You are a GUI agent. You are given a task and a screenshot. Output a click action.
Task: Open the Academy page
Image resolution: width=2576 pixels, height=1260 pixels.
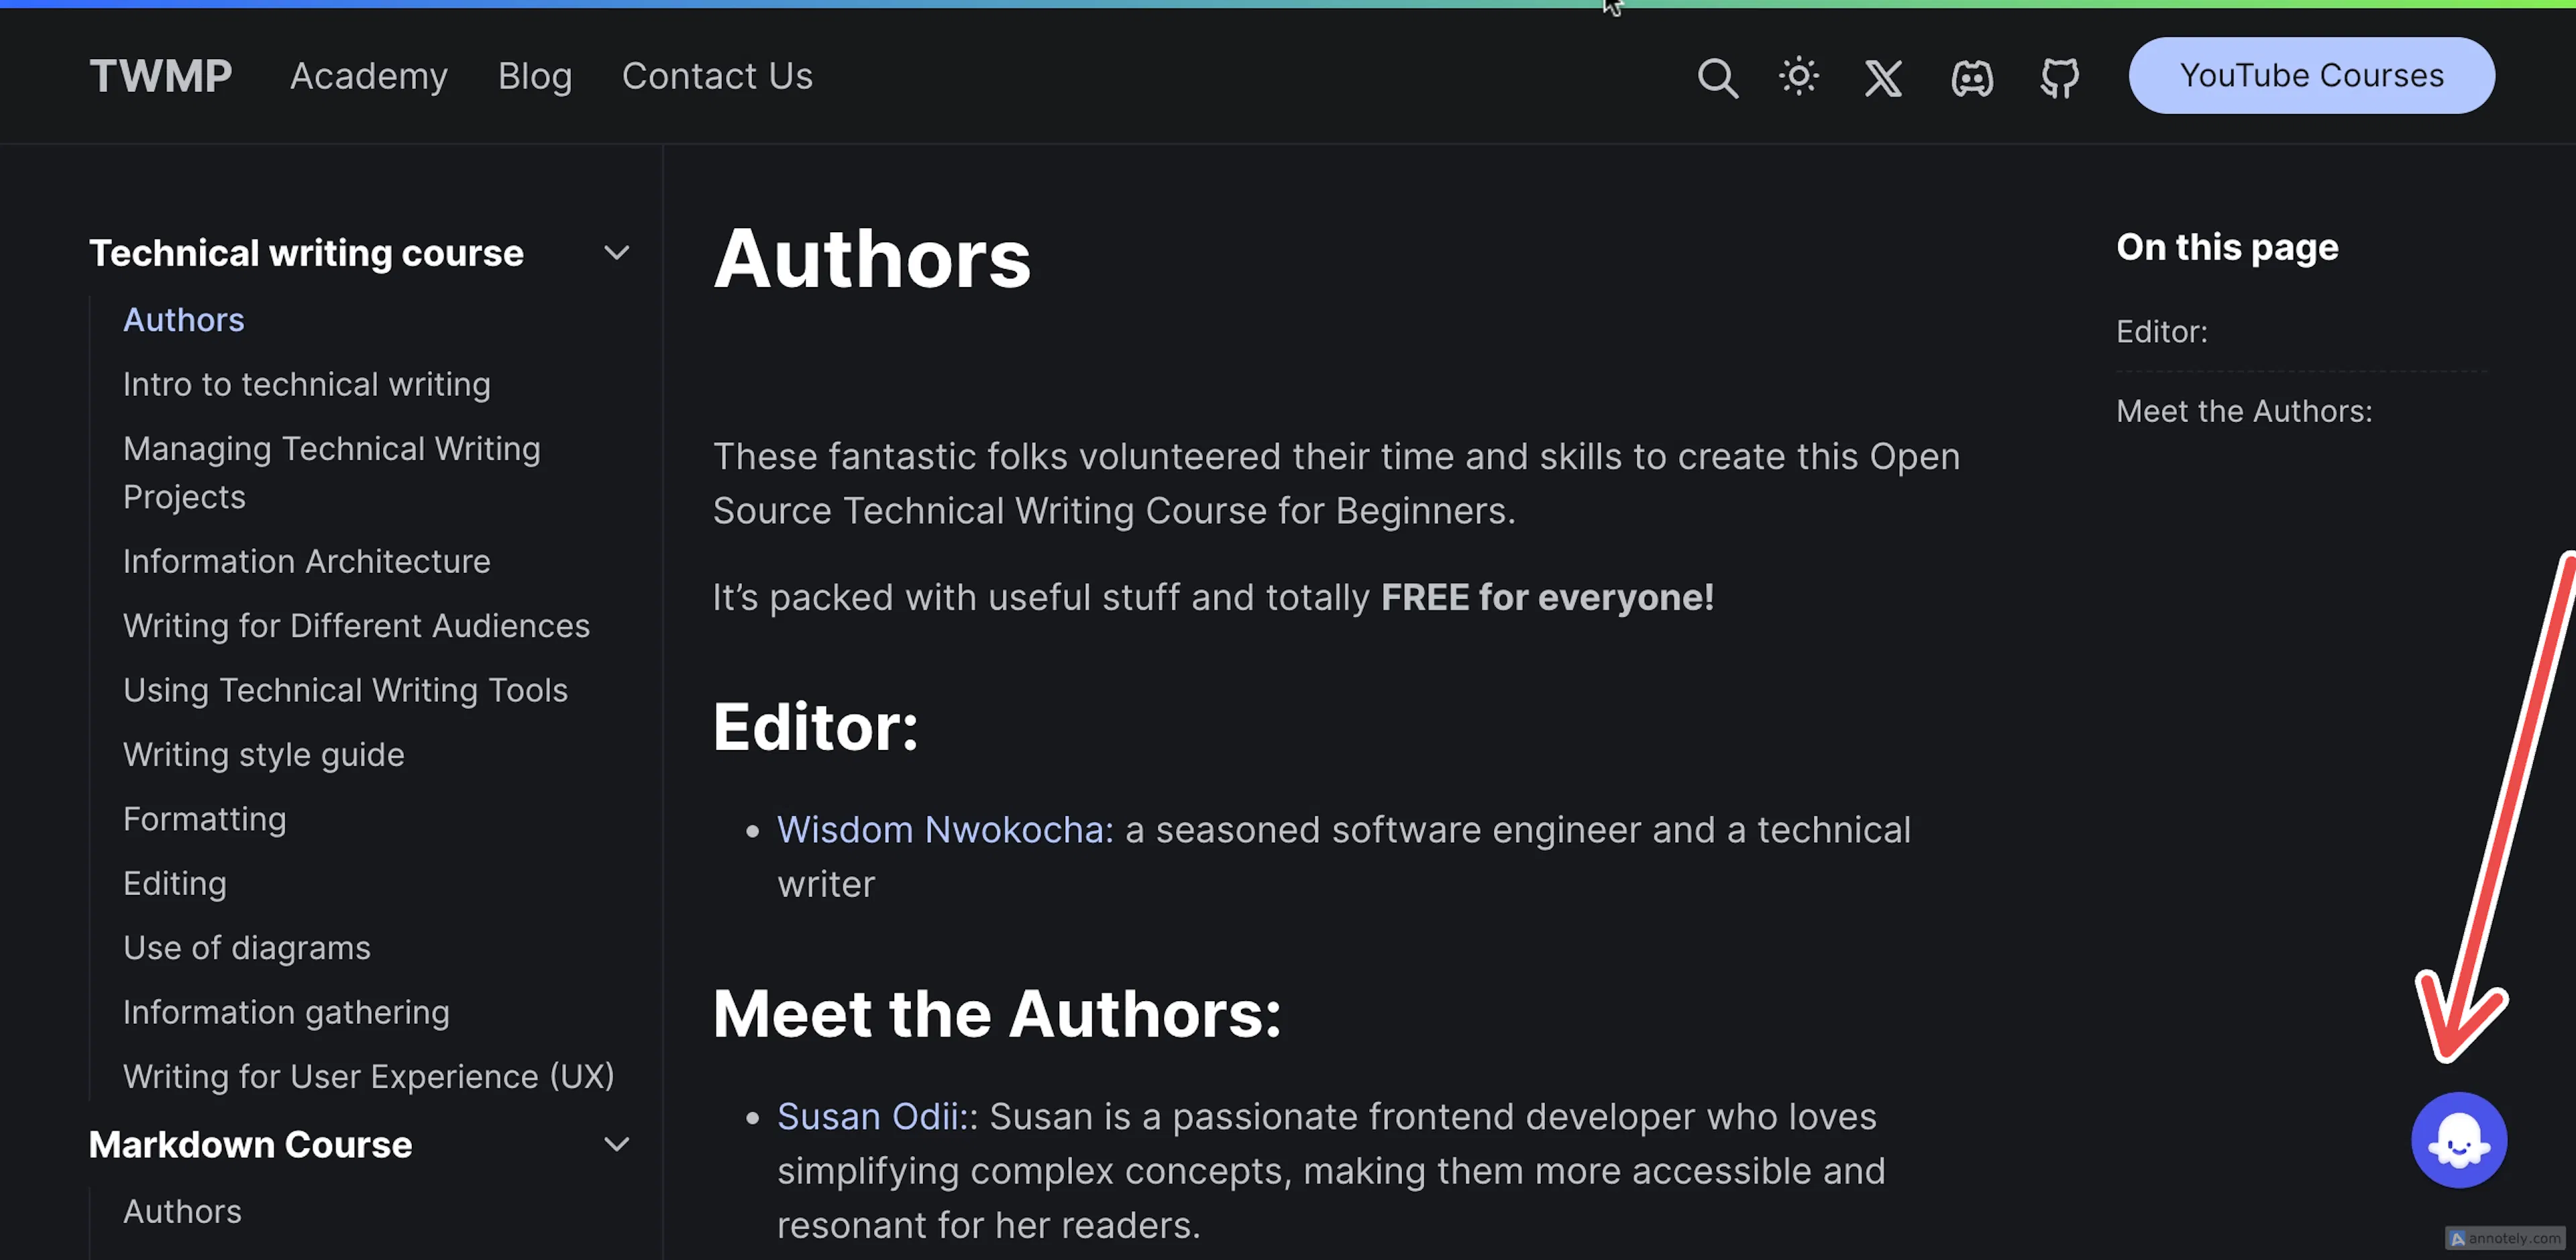coord(369,75)
